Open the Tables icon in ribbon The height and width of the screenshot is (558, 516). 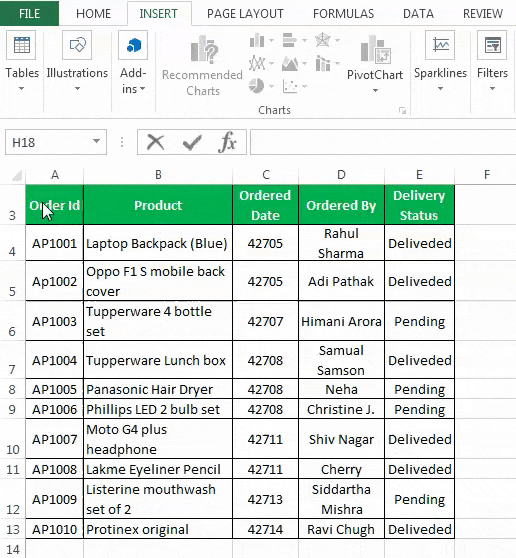click(x=21, y=45)
